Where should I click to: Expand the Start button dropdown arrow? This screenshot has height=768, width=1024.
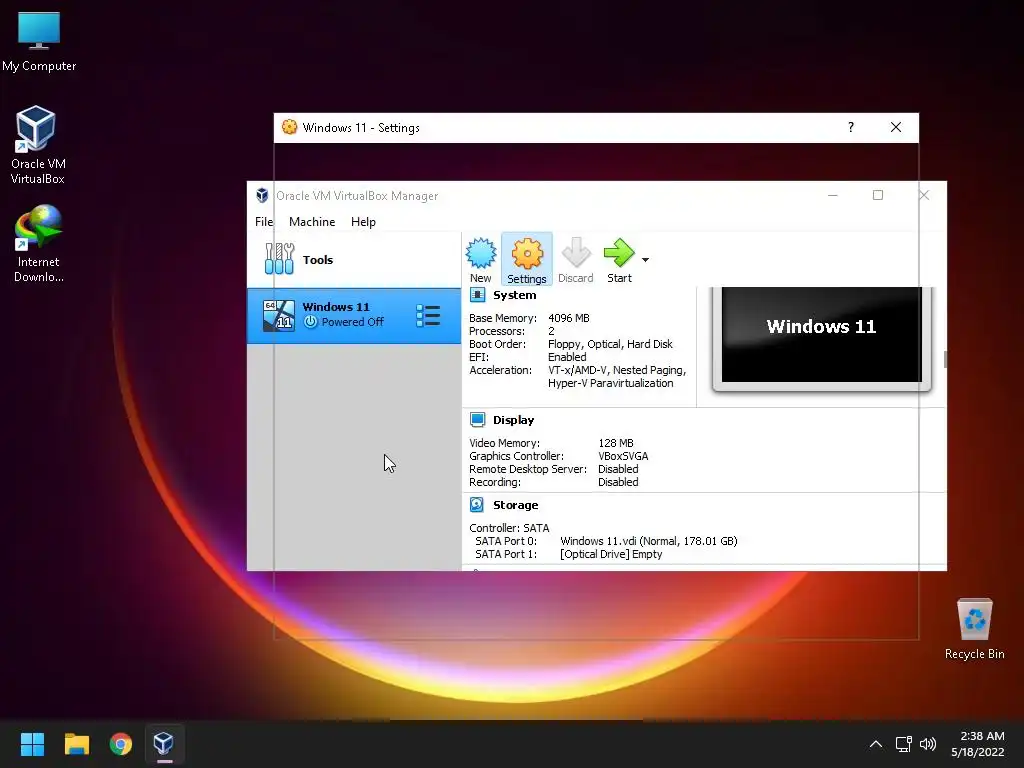tap(645, 260)
